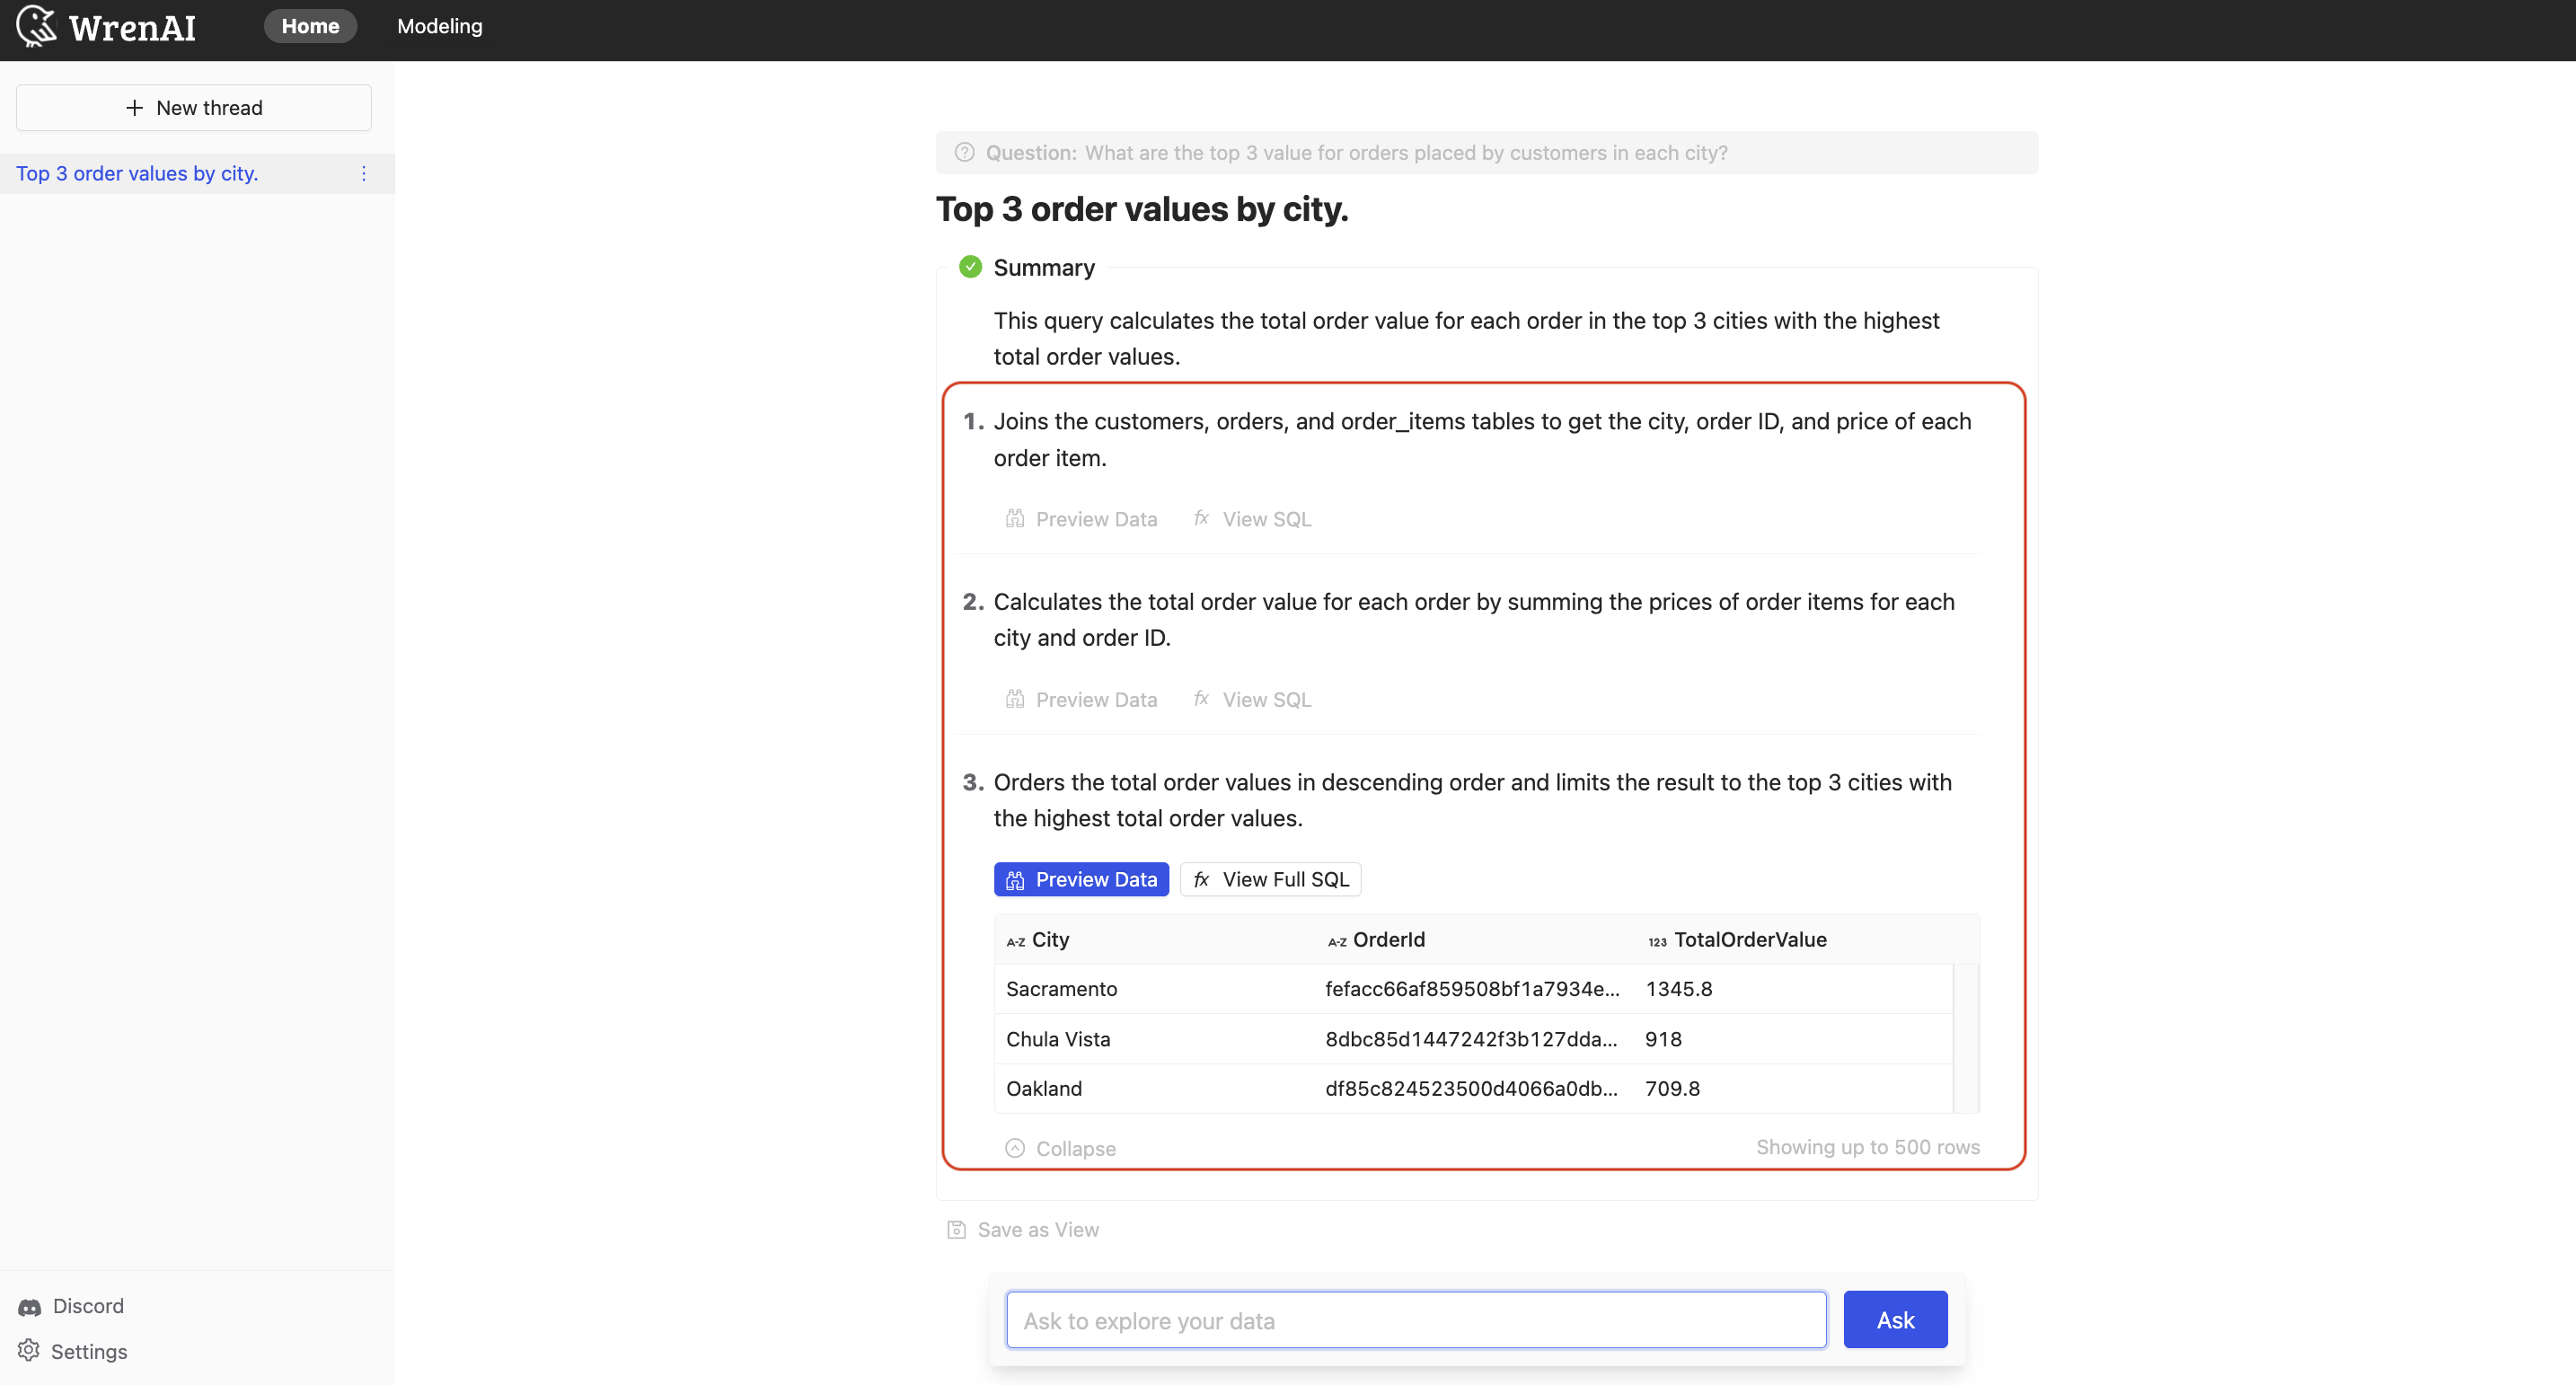
Task: Open the thread options three-dot menu
Action: [364, 173]
